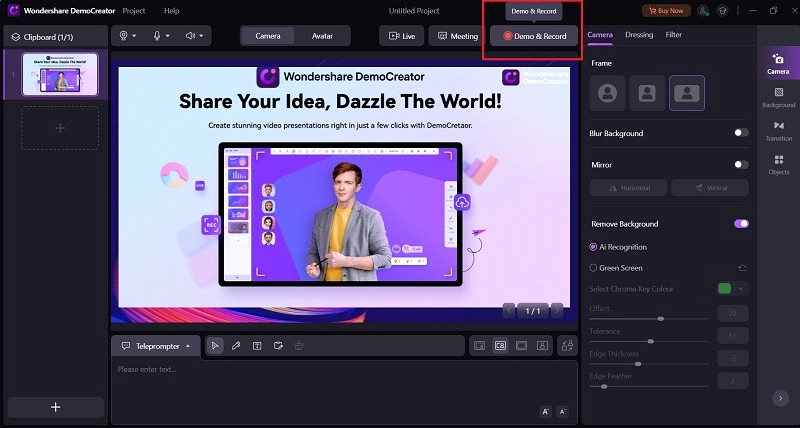800x428 pixels.
Task: Switch to Avatar mode
Action: coord(322,36)
